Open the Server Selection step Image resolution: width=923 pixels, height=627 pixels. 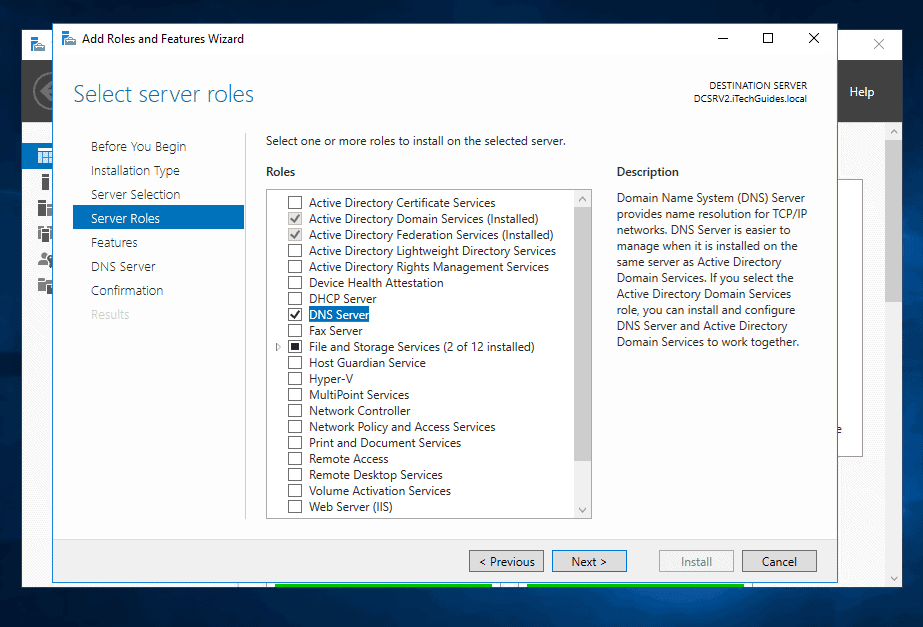point(135,194)
